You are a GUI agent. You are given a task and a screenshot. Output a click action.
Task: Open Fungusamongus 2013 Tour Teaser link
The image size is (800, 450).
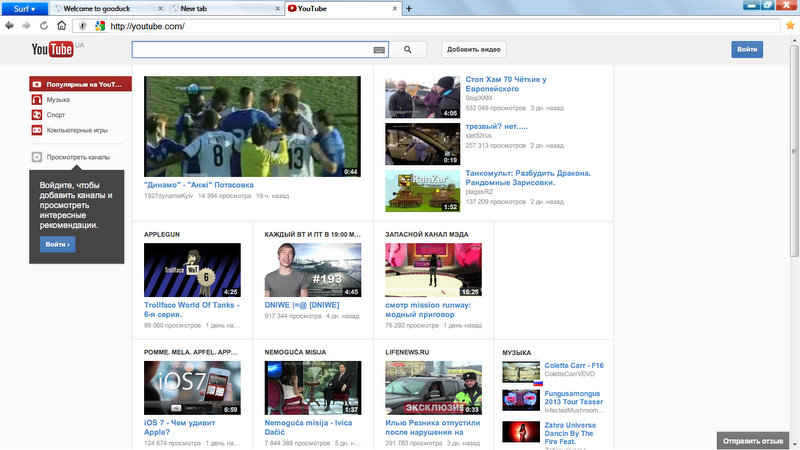point(573,398)
